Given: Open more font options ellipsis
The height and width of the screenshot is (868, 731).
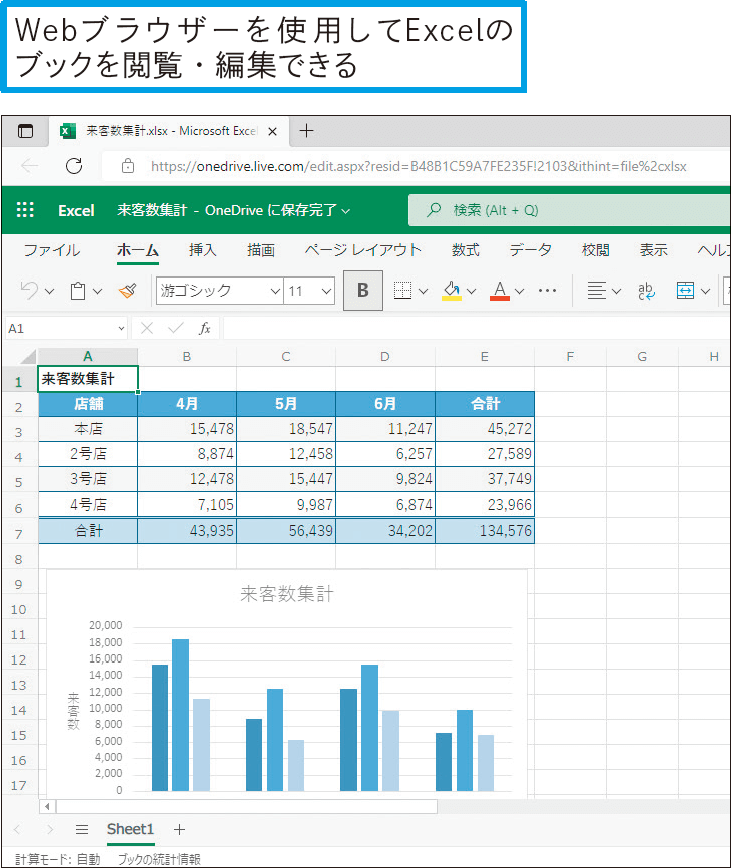Looking at the screenshot, I should [x=547, y=291].
